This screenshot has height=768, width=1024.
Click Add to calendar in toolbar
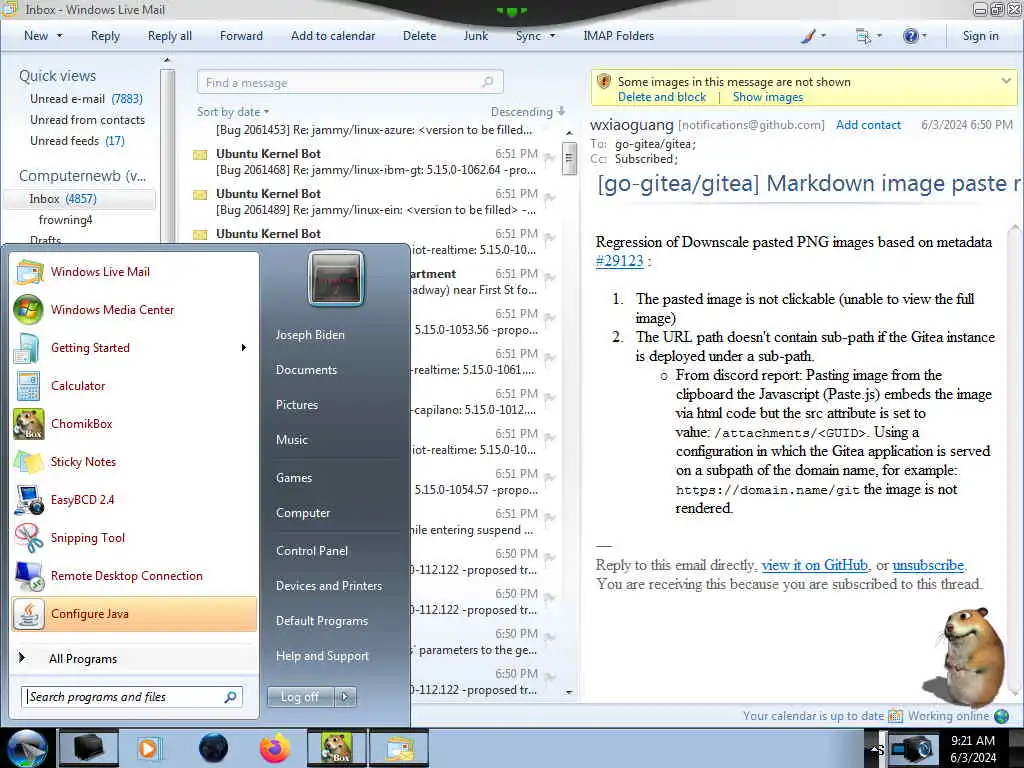(333, 36)
